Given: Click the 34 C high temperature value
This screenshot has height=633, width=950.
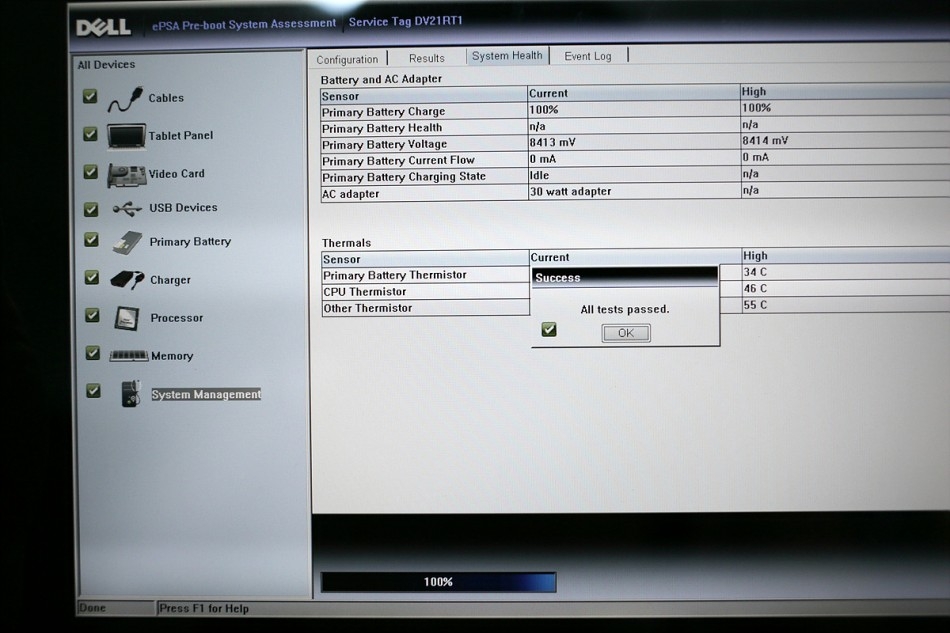Looking at the screenshot, I should [755, 272].
